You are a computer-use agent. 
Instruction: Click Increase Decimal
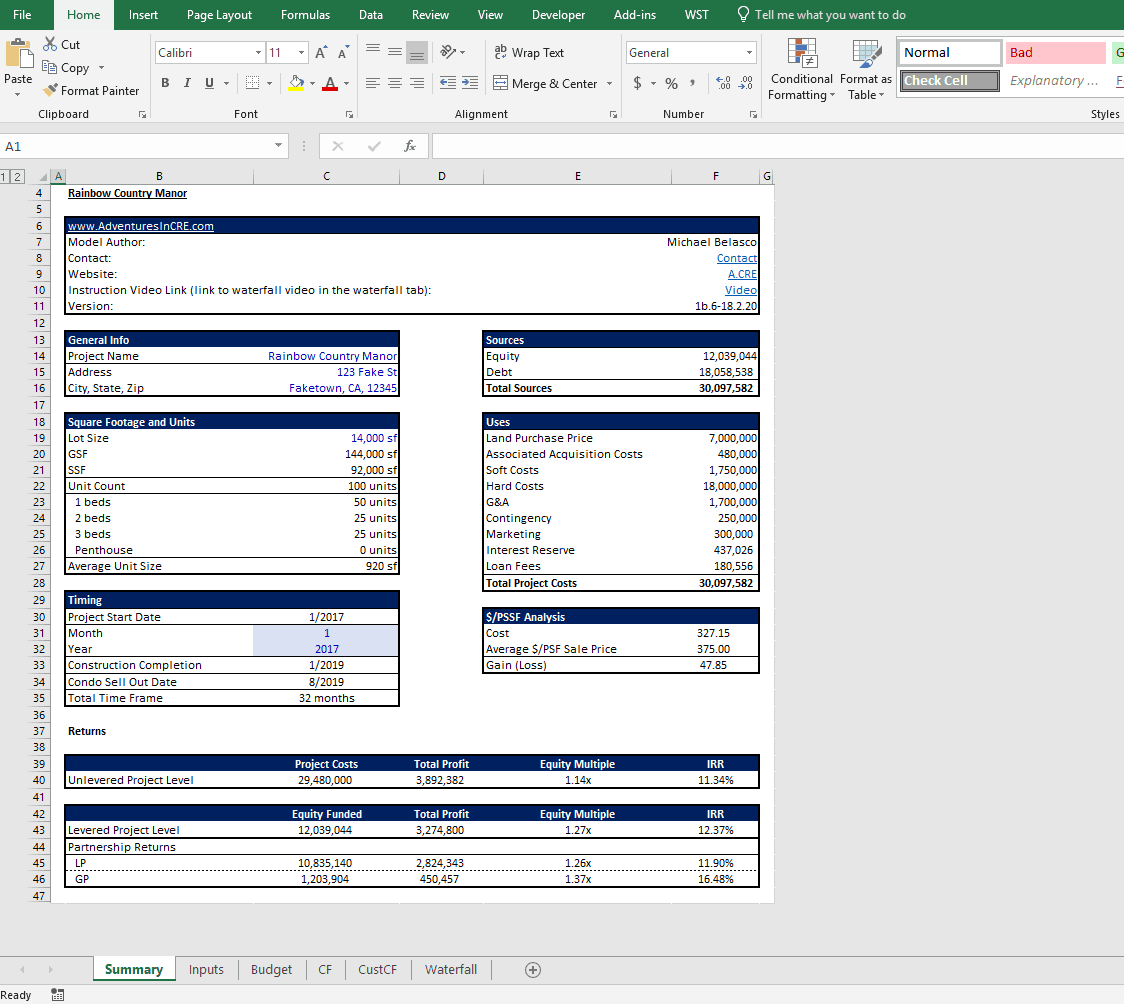(722, 84)
